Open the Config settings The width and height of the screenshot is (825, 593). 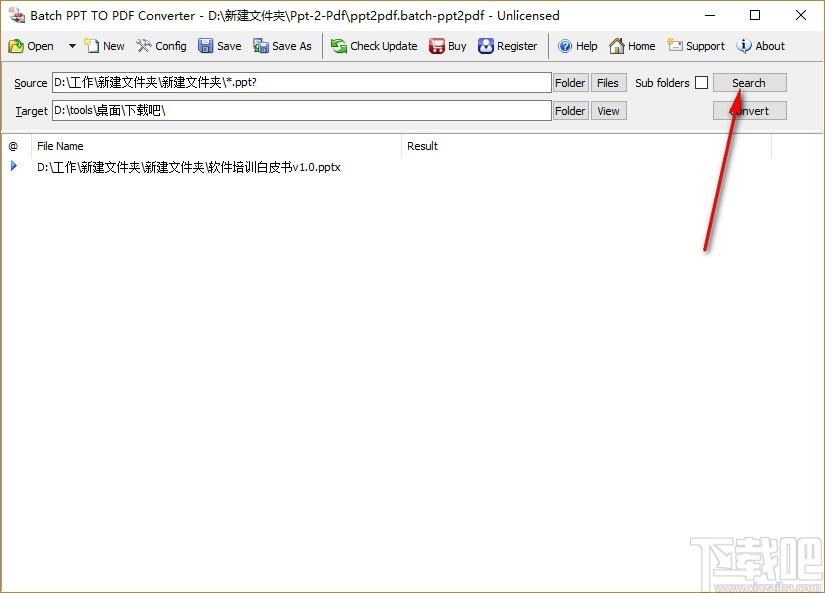click(x=161, y=46)
